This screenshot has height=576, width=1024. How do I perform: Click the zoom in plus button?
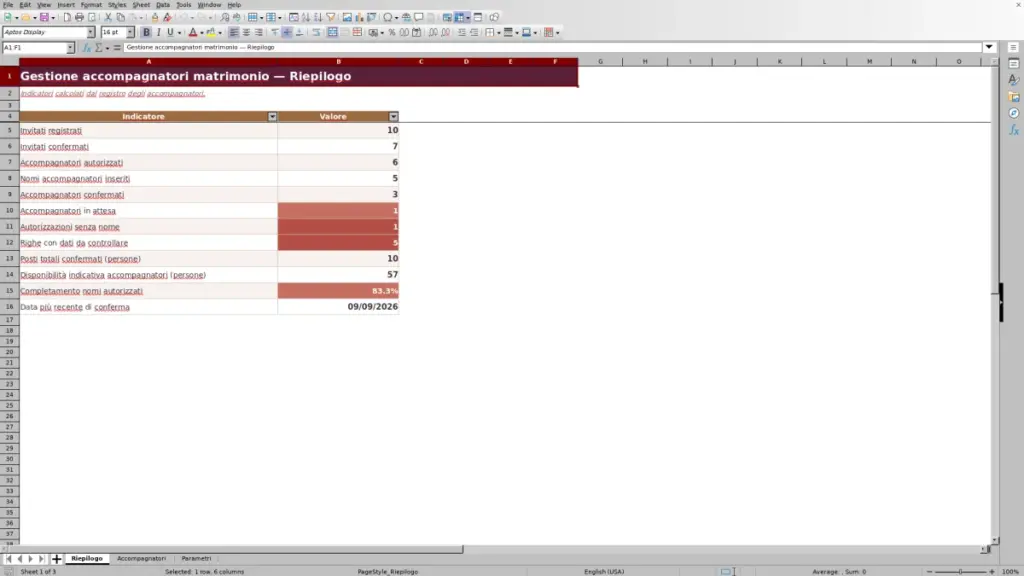tap(992, 572)
